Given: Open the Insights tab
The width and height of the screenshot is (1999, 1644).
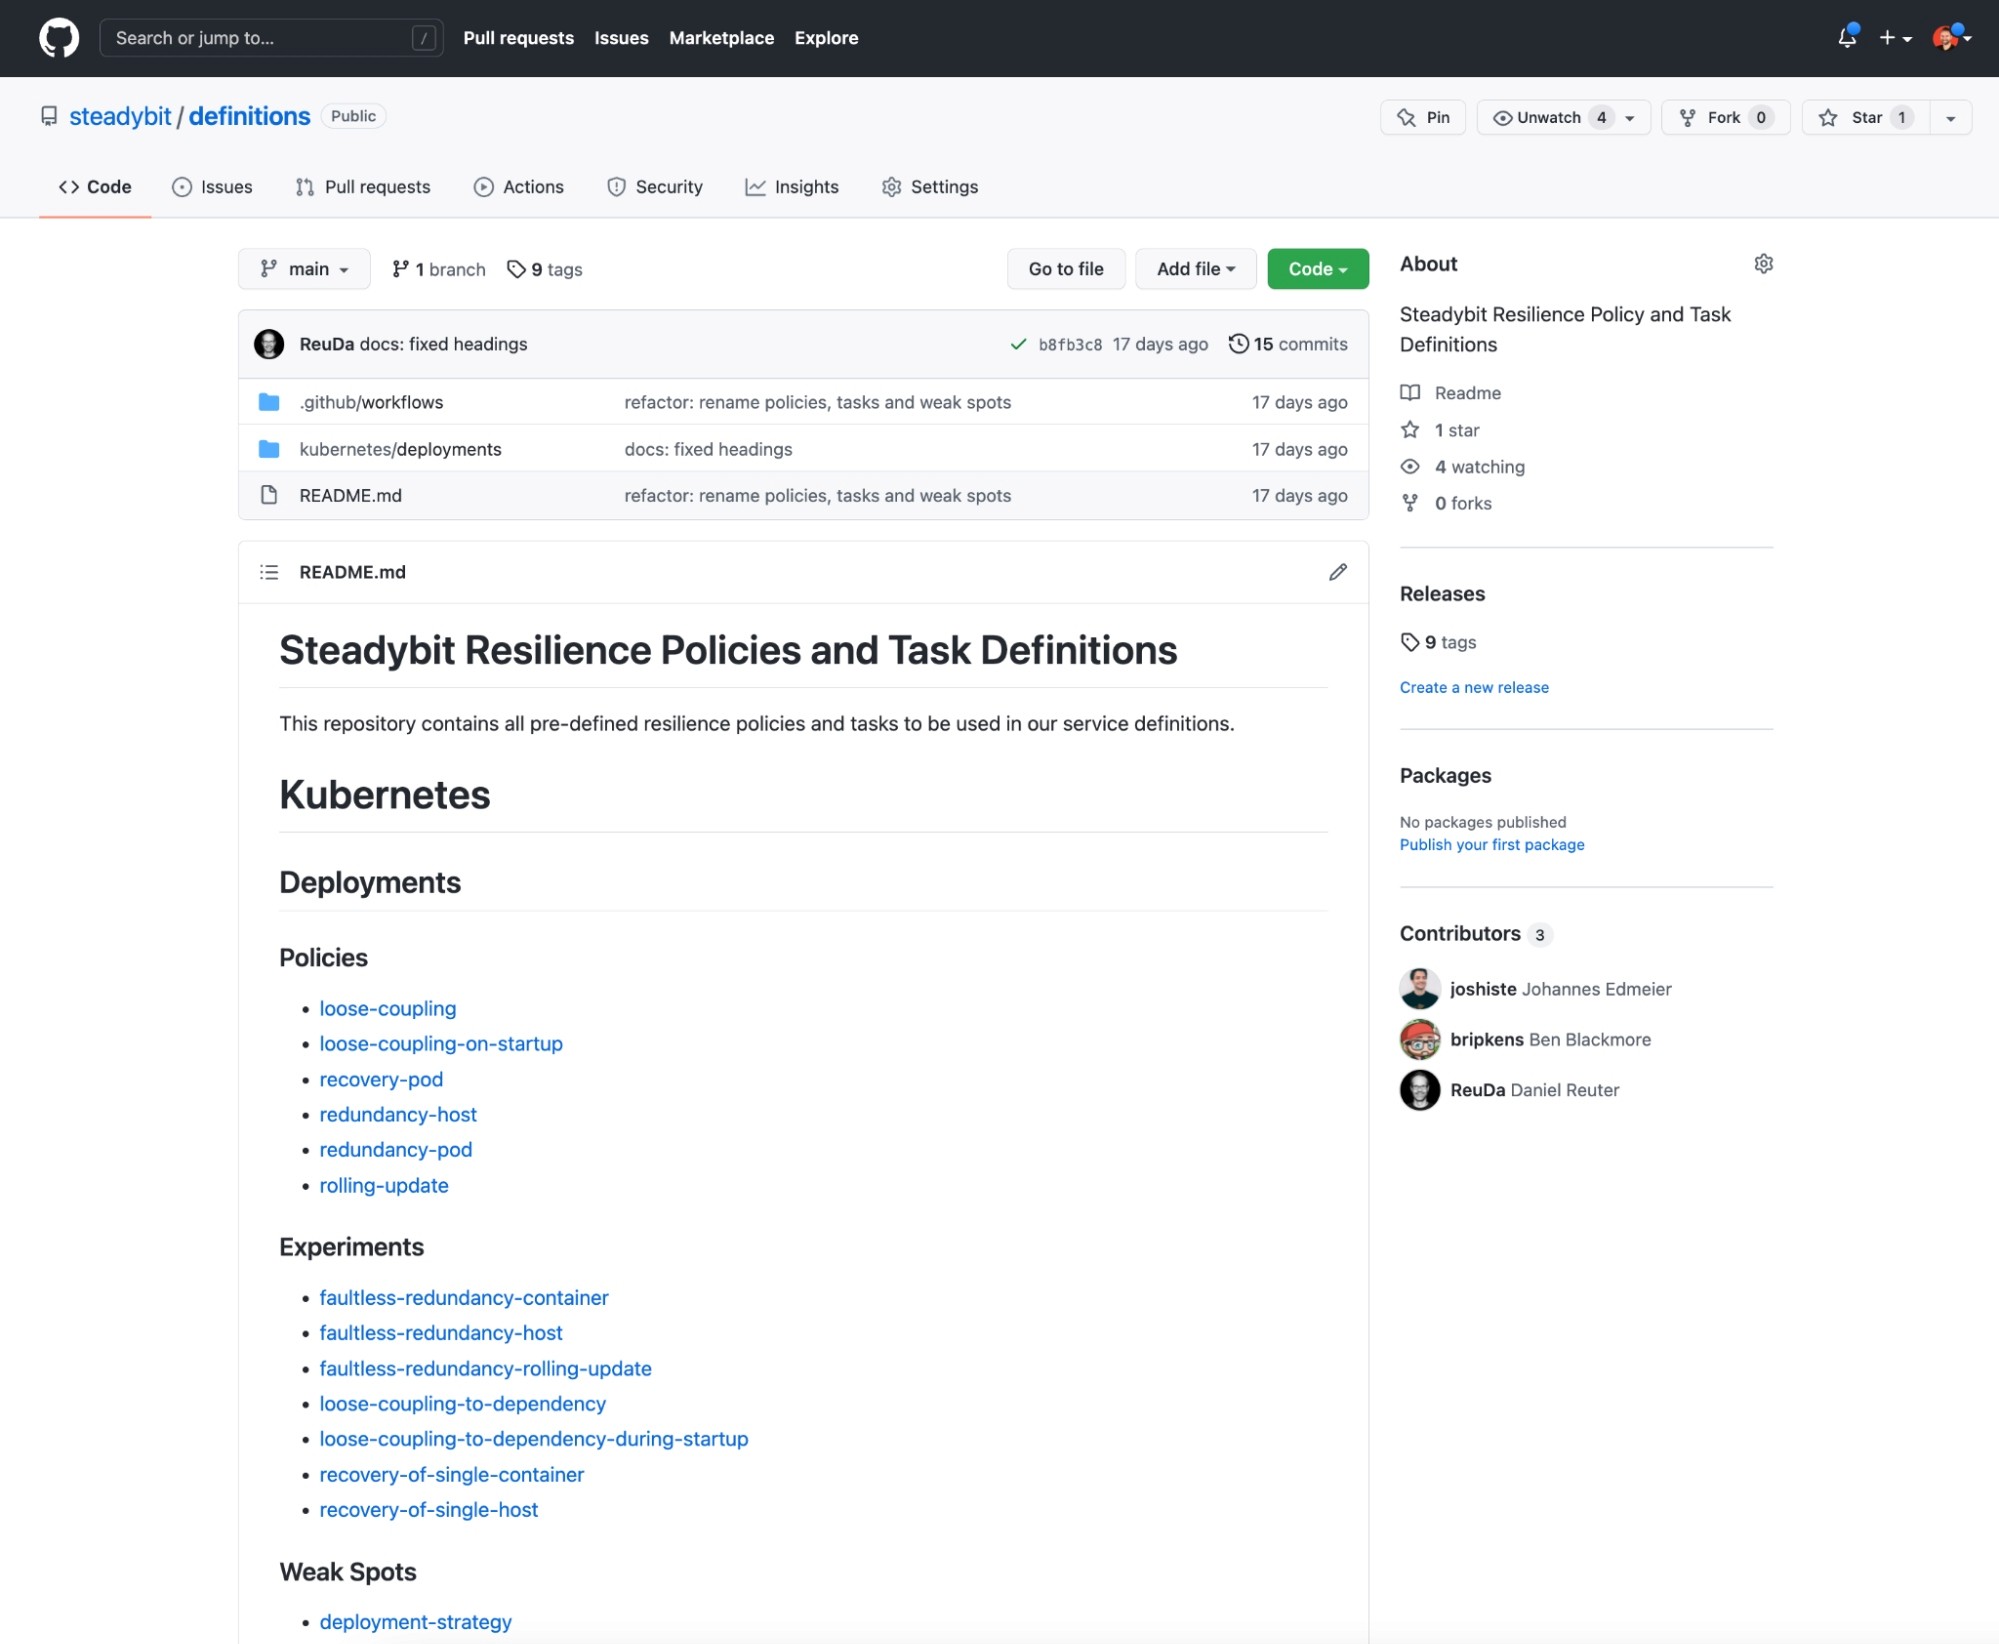Looking at the screenshot, I should point(792,187).
